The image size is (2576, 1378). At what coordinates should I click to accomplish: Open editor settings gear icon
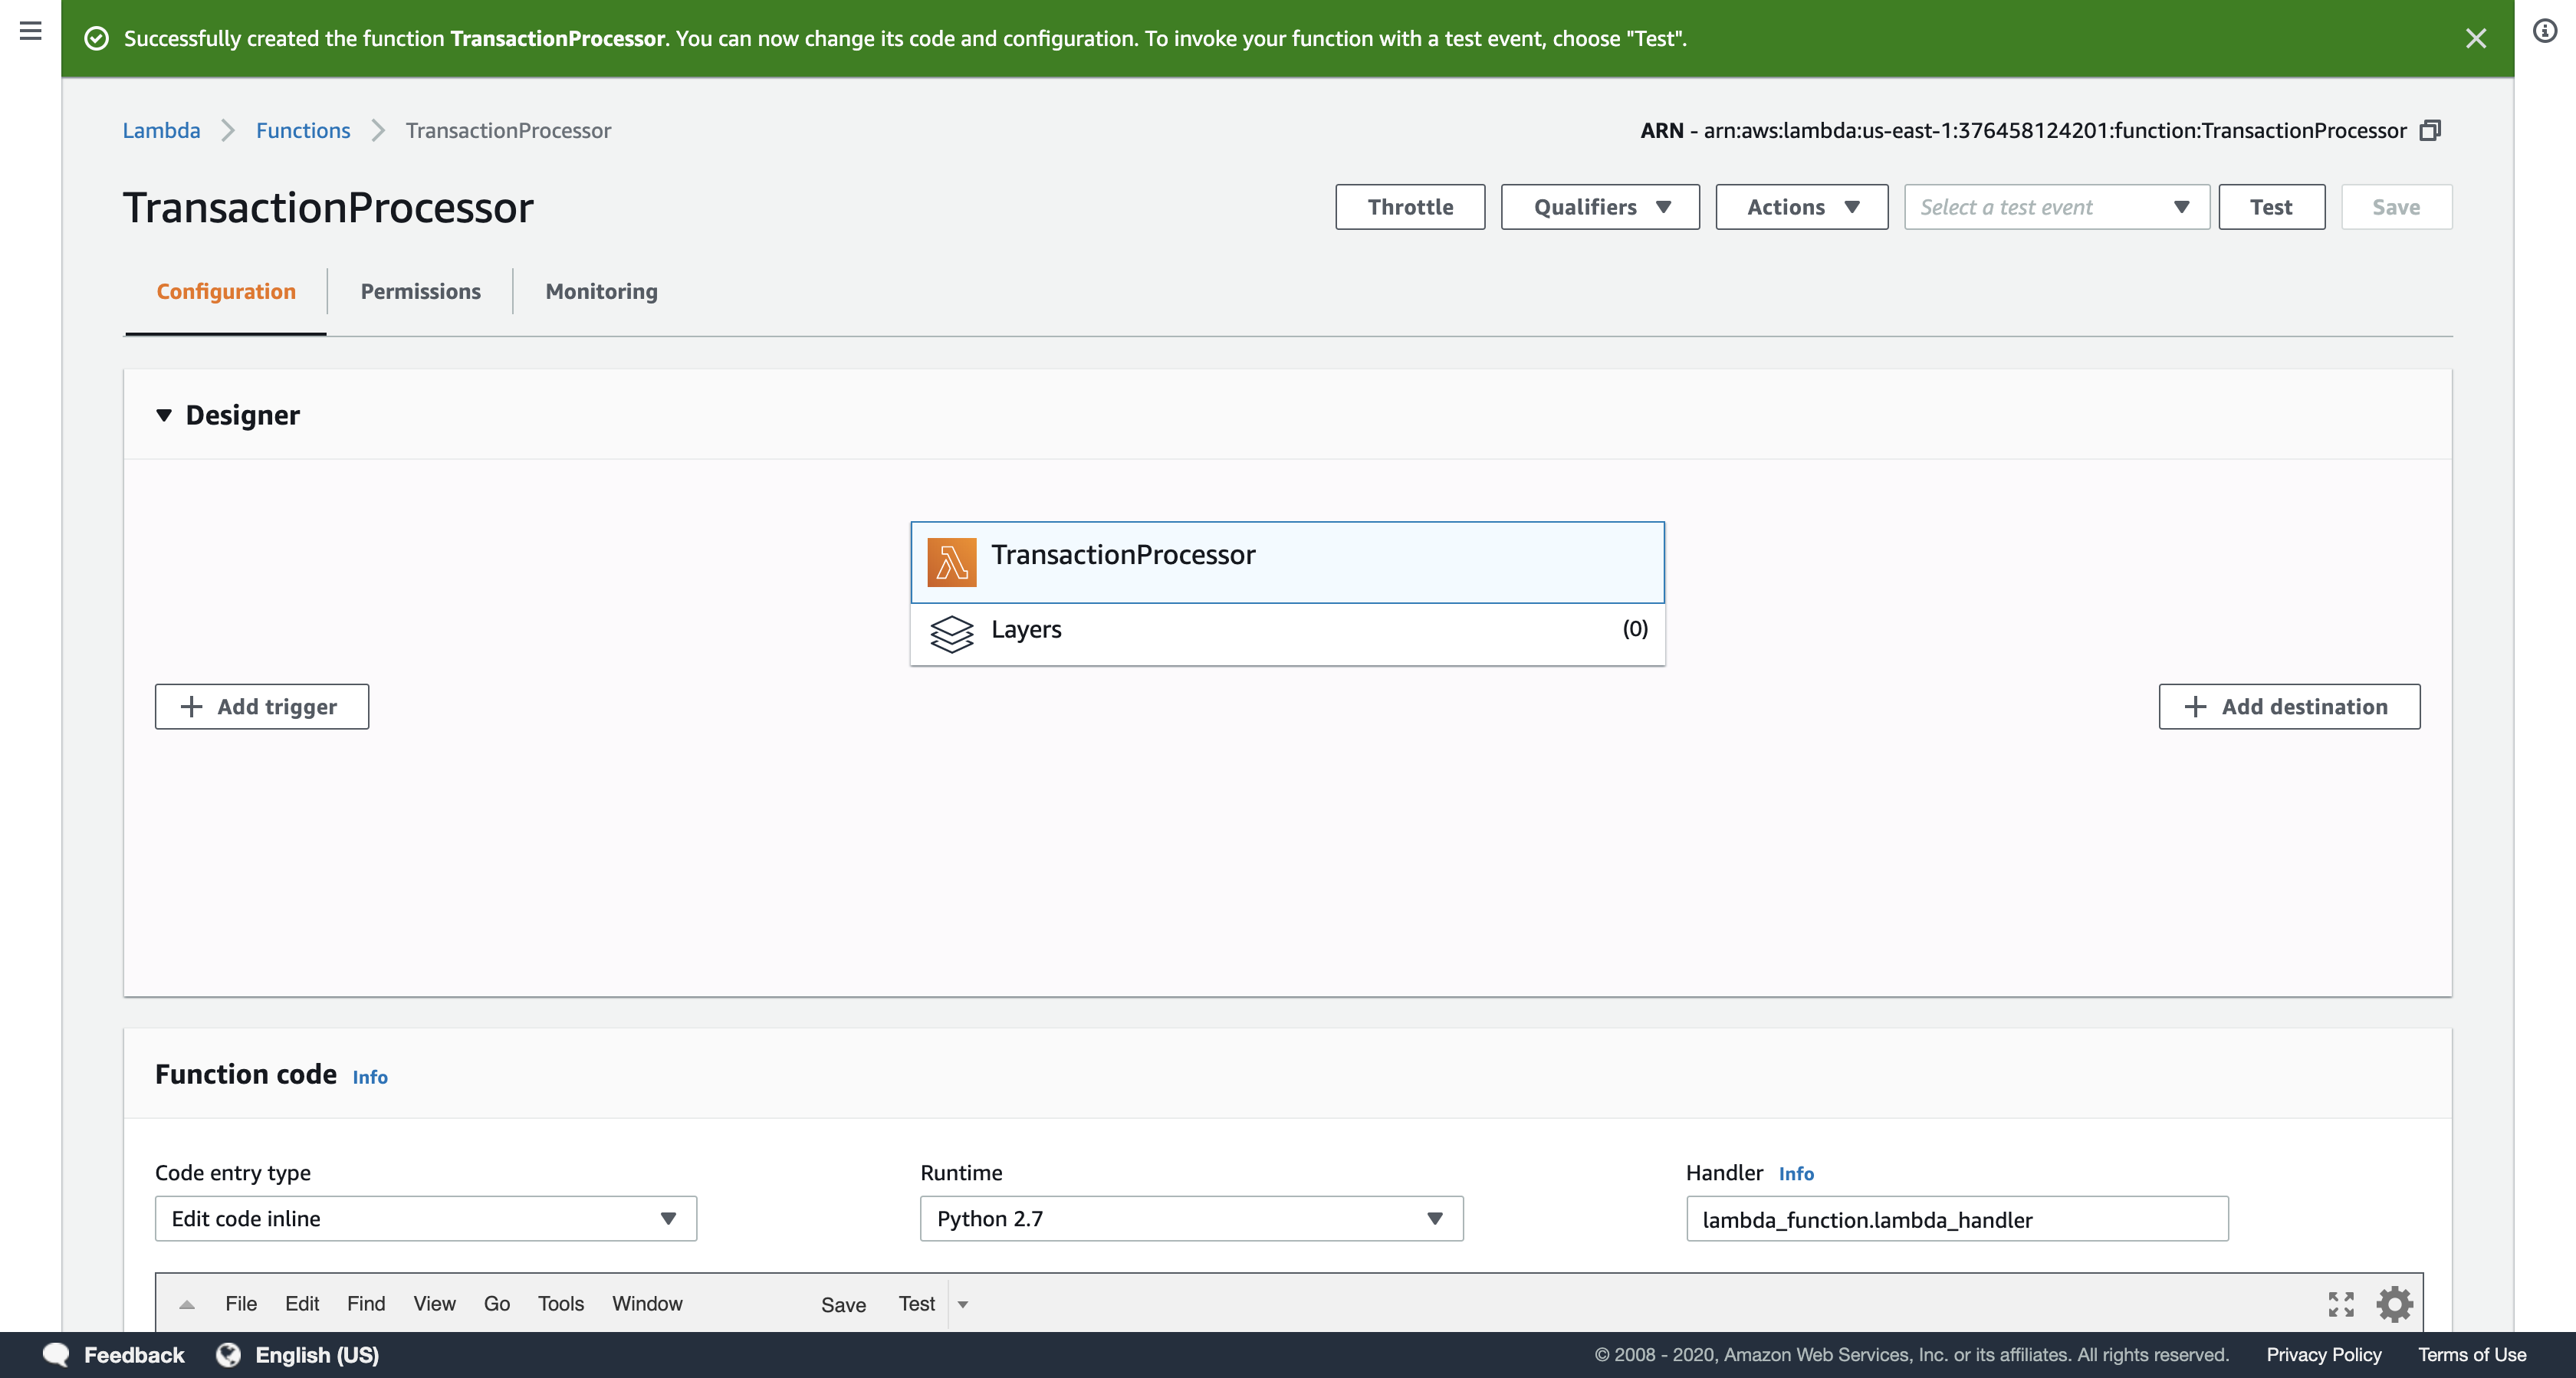pos(2394,1304)
